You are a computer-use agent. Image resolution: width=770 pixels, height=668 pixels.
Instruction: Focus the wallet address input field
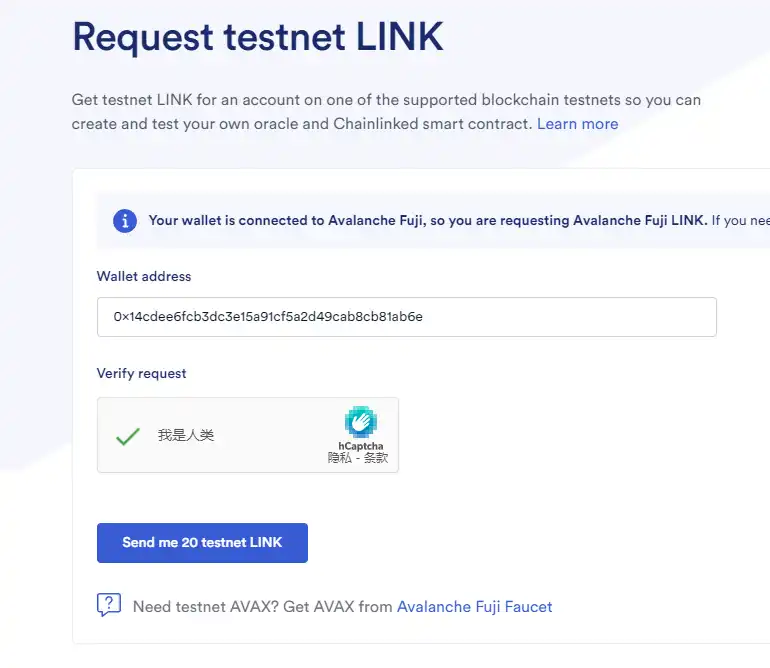[406, 317]
